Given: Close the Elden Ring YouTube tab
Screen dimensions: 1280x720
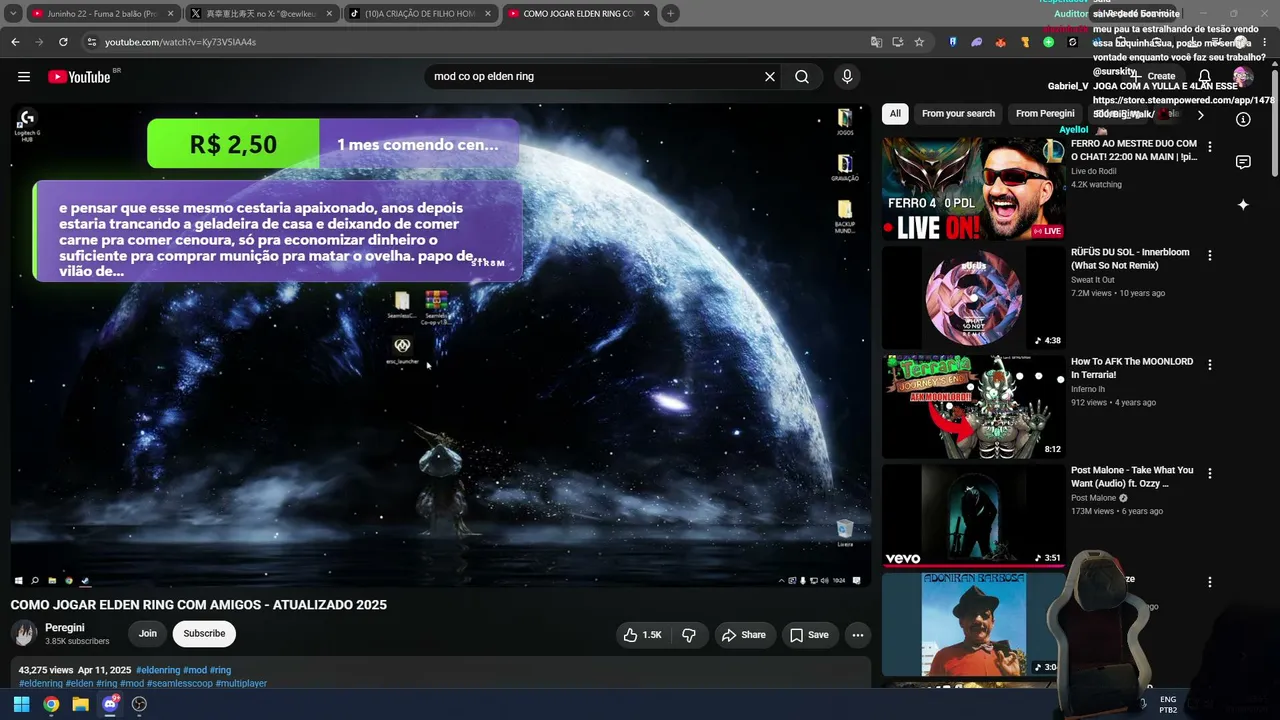Looking at the screenshot, I should (x=647, y=13).
